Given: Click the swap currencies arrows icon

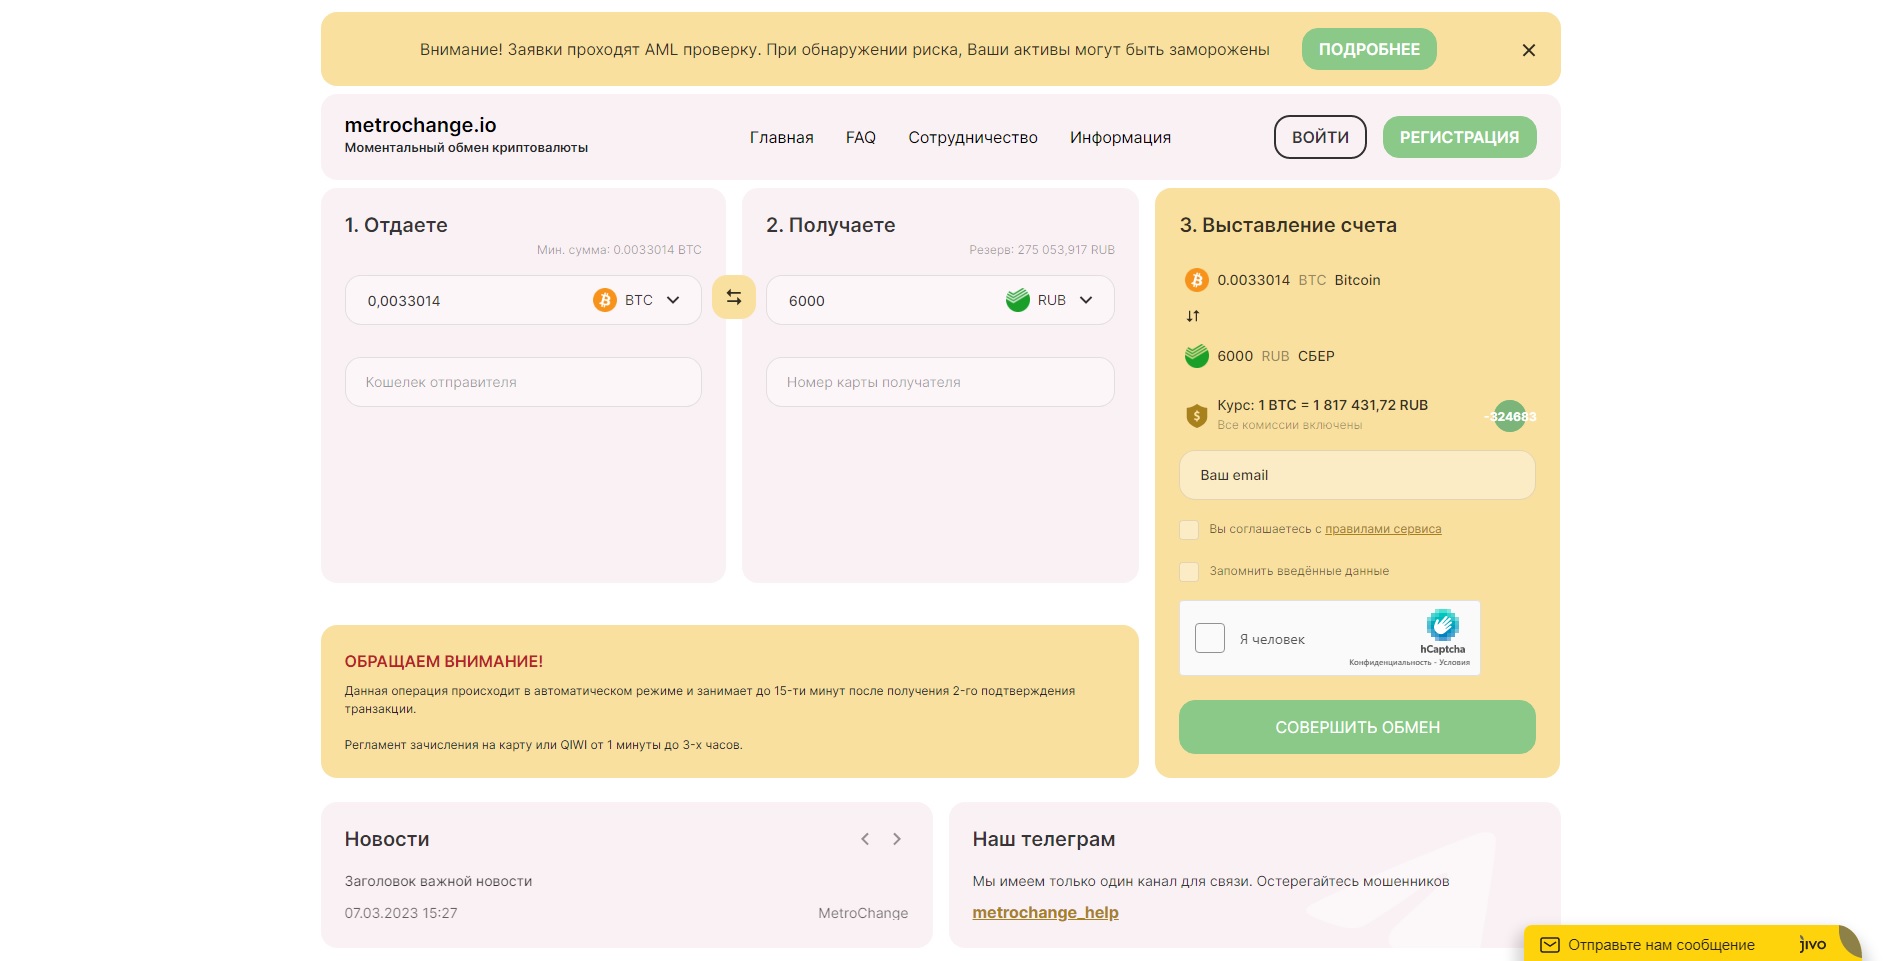Looking at the screenshot, I should point(733,297).
